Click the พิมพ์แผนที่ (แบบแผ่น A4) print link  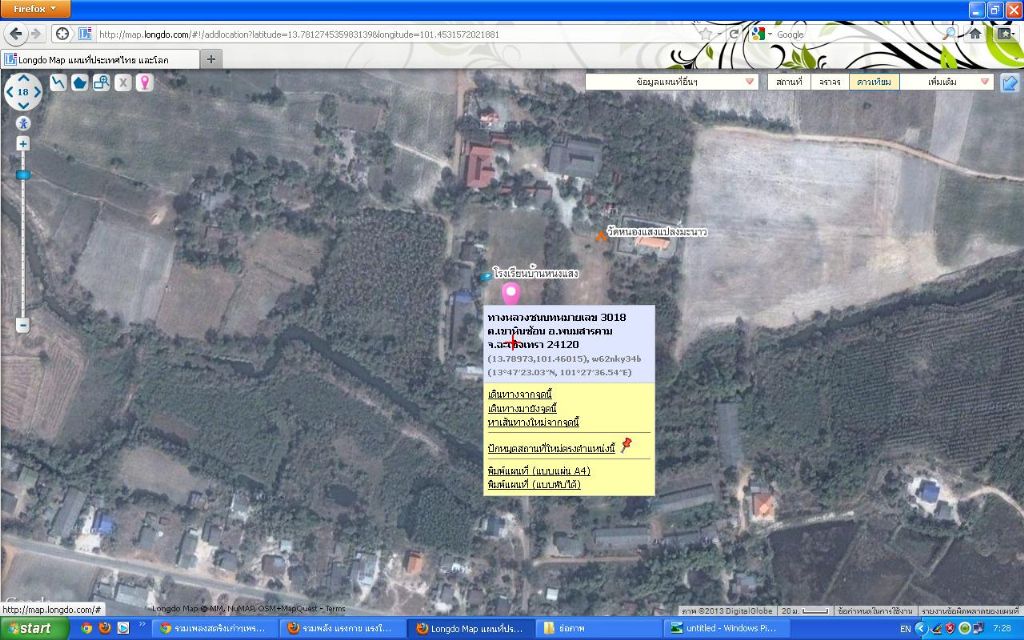[x=538, y=470]
